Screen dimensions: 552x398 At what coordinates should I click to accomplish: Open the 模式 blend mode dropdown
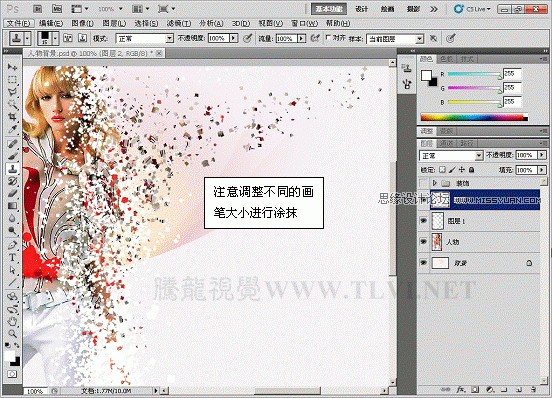pos(145,38)
